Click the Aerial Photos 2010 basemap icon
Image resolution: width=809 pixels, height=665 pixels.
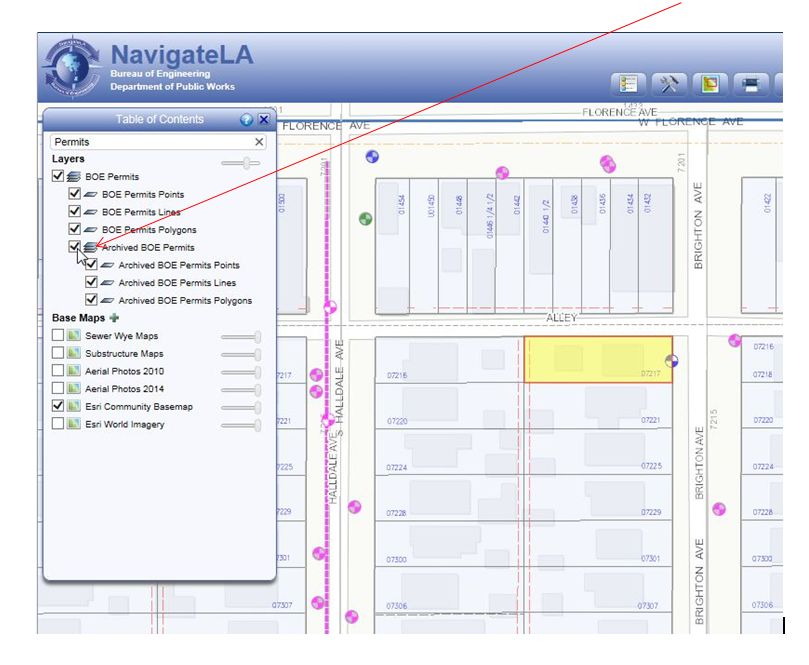point(74,370)
